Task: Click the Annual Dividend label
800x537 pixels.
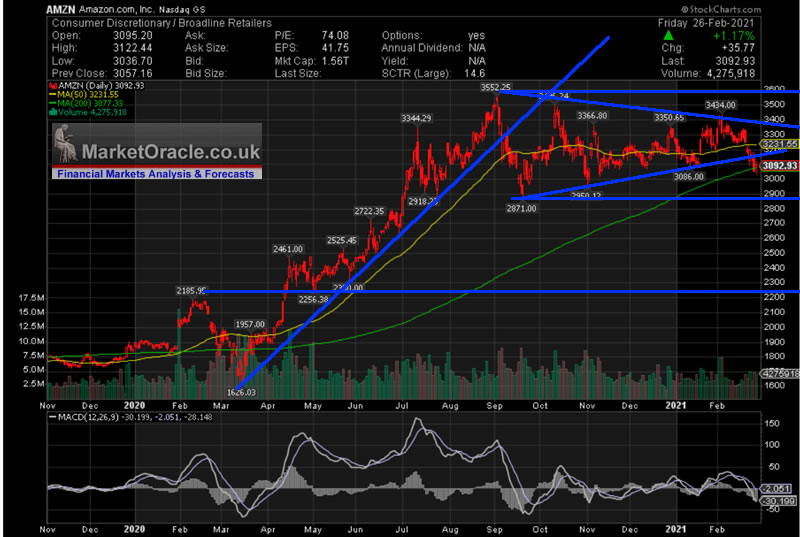Action: click(422, 48)
